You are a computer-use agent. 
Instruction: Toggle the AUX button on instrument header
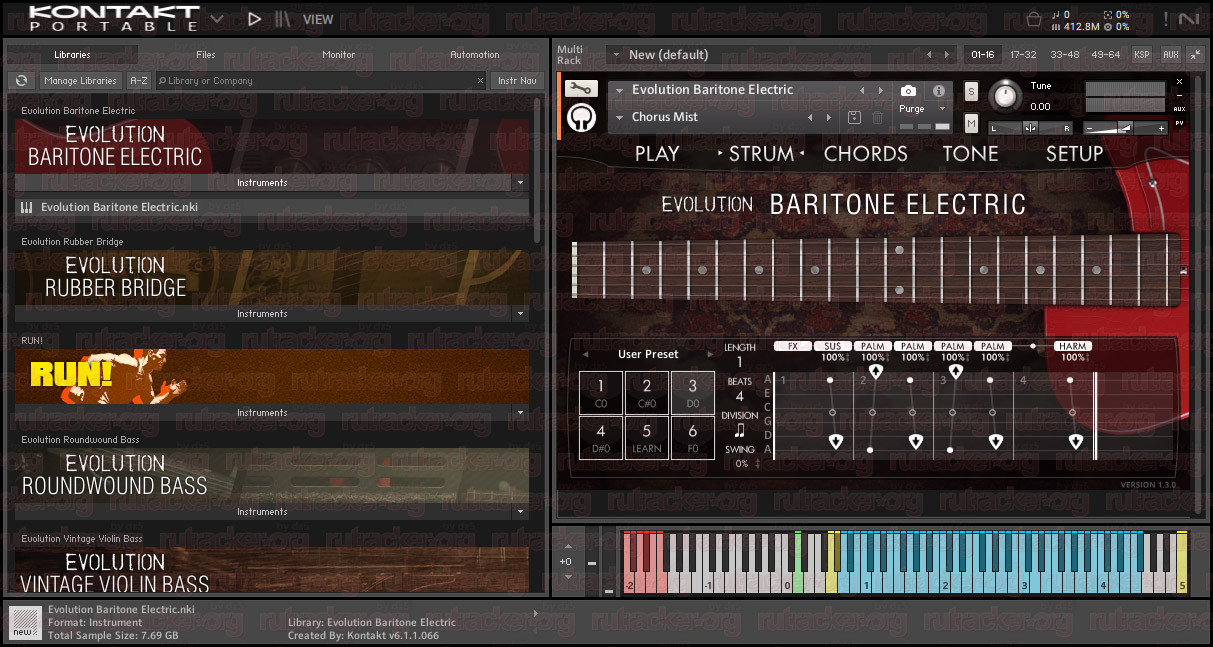1180,109
